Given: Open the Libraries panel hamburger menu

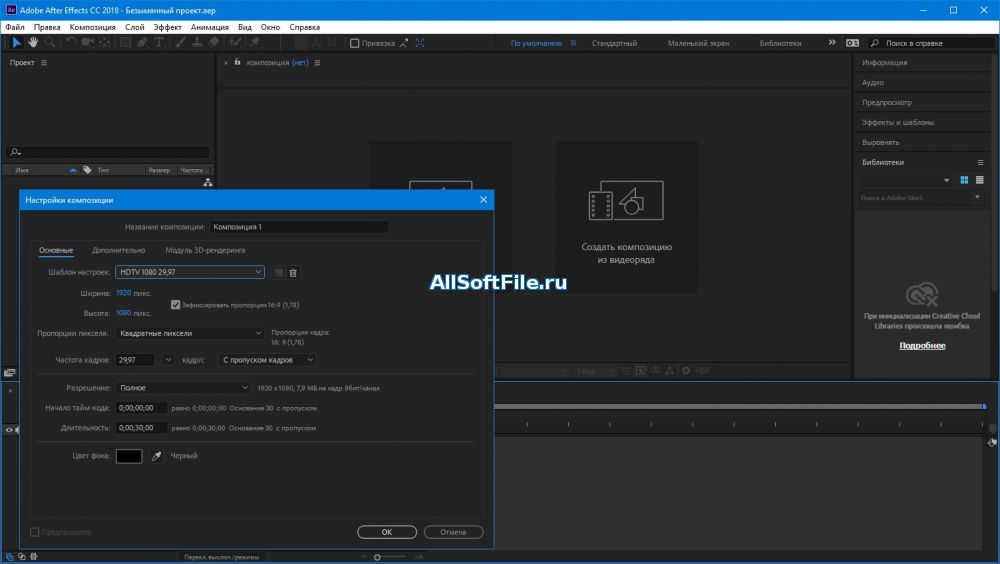Looking at the screenshot, I should pyautogui.click(x=980, y=162).
